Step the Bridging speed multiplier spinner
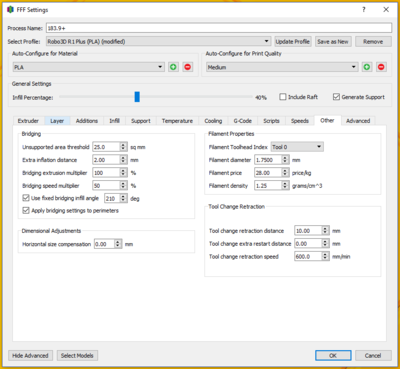Image resolution: width=400 pixels, height=369 pixels. pos(123,186)
